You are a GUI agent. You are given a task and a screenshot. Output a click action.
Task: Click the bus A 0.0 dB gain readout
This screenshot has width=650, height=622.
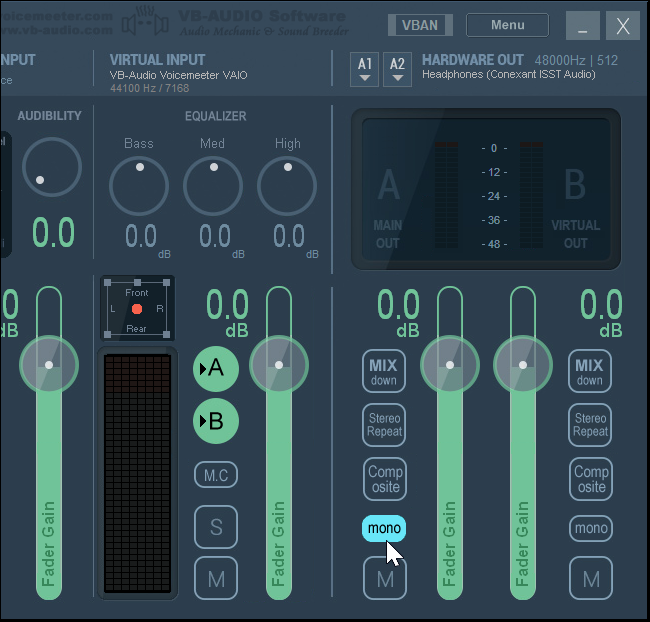399,312
